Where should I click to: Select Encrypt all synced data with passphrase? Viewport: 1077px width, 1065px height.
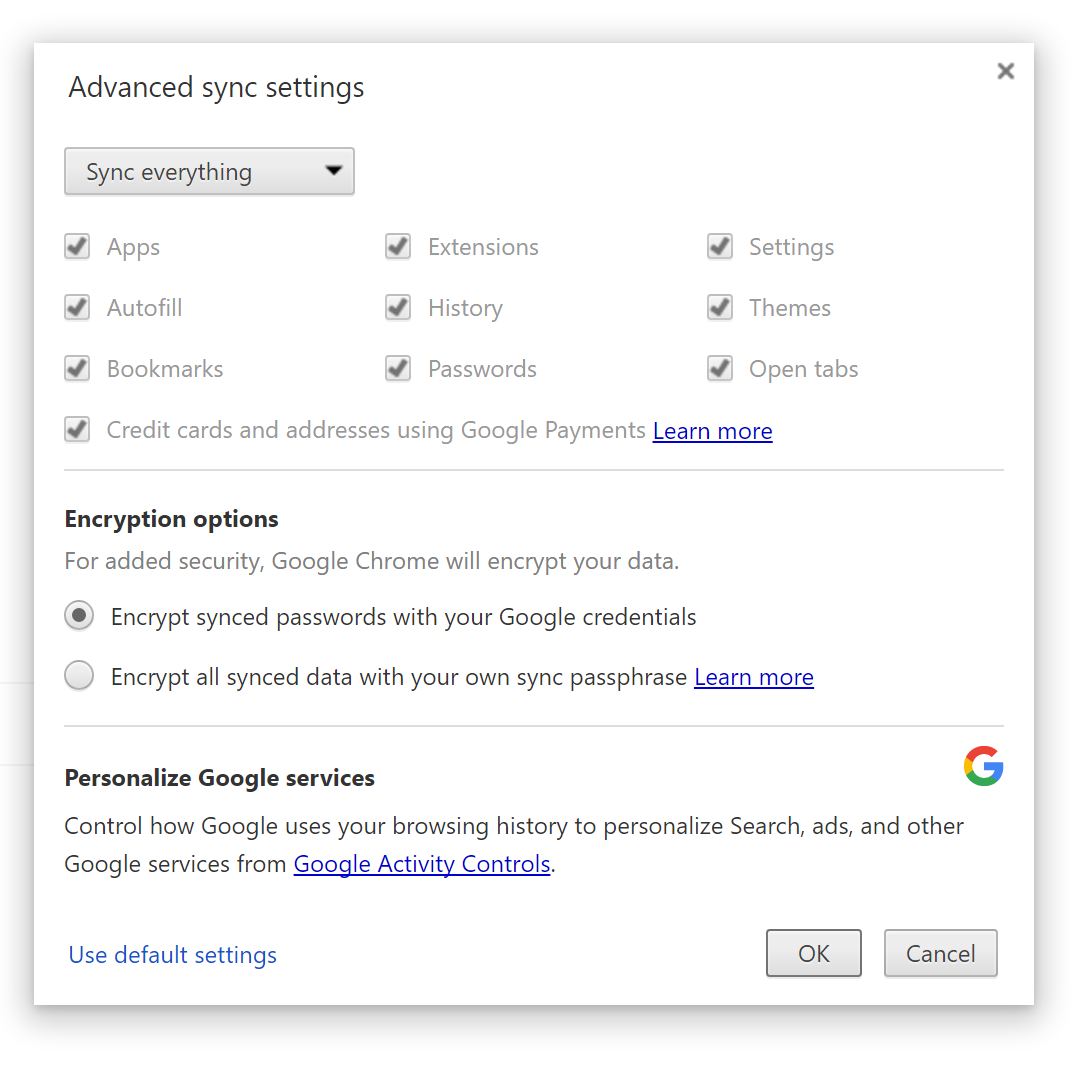point(79,677)
